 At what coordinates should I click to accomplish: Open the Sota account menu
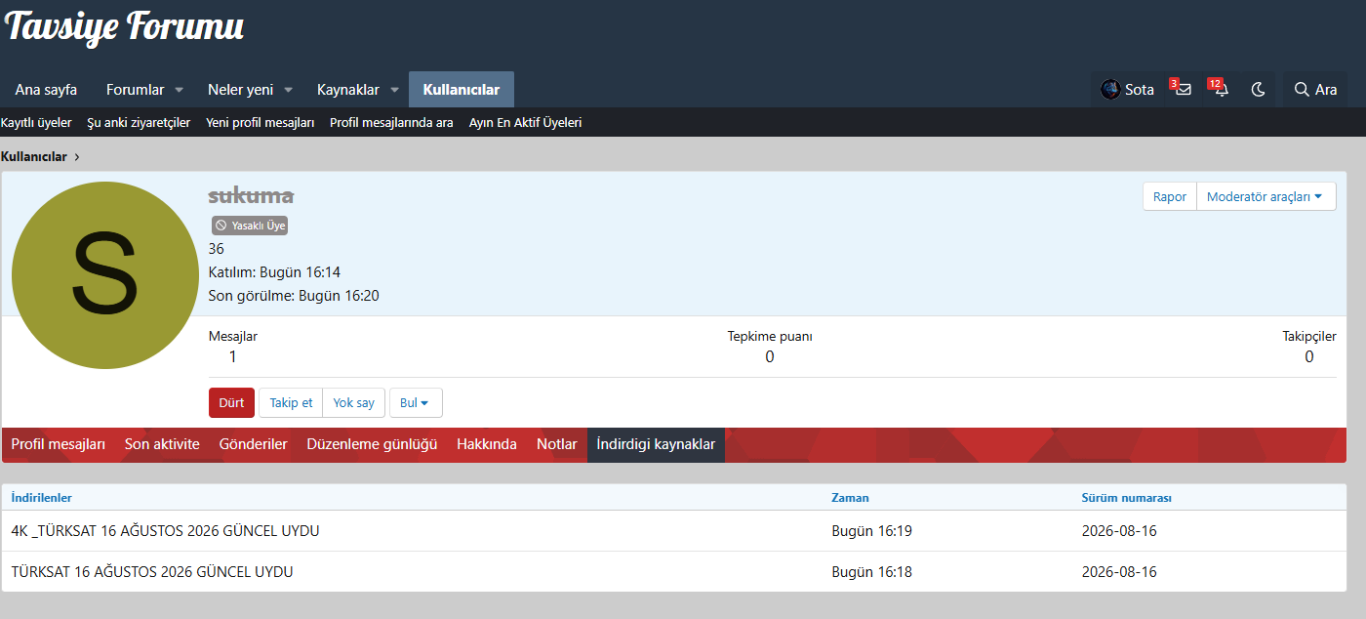1127,89
